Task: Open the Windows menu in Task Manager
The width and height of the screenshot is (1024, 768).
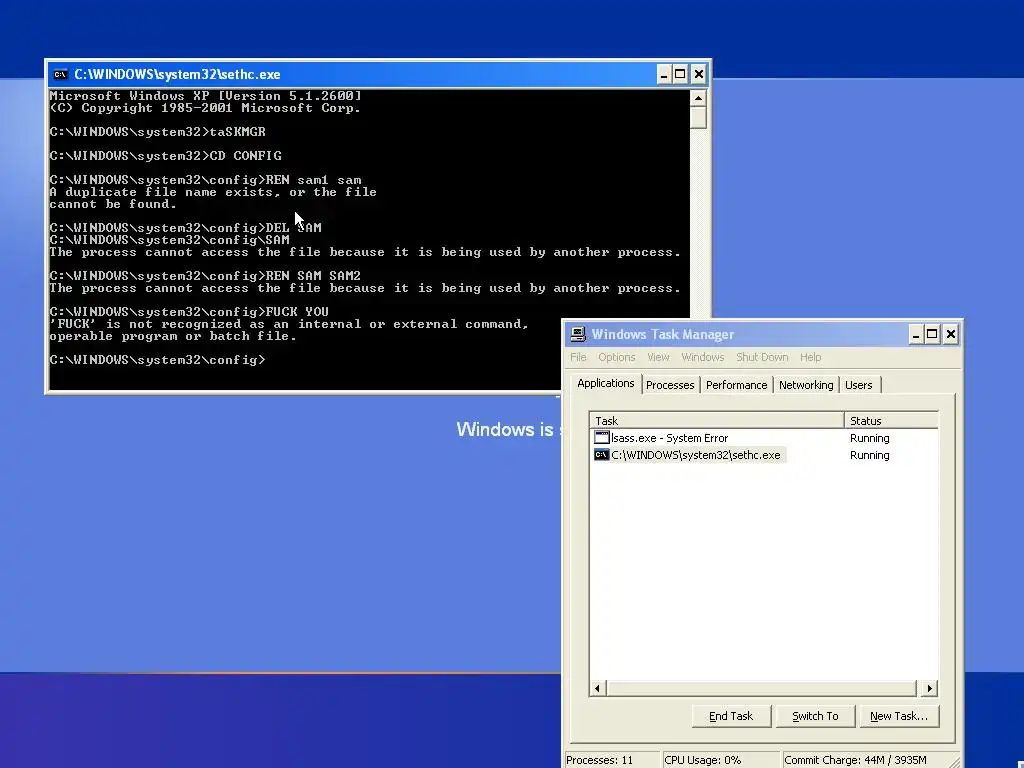Action: tap(703, 357)
